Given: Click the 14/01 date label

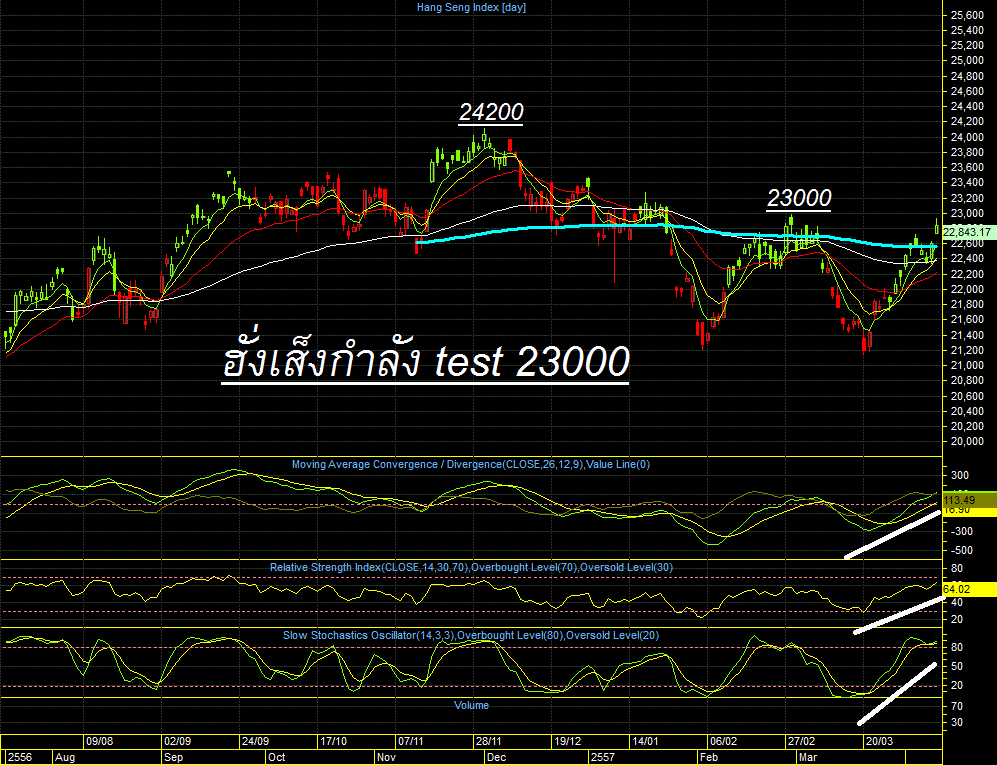Looking at the screenshot, I should [x=645, y=741].
